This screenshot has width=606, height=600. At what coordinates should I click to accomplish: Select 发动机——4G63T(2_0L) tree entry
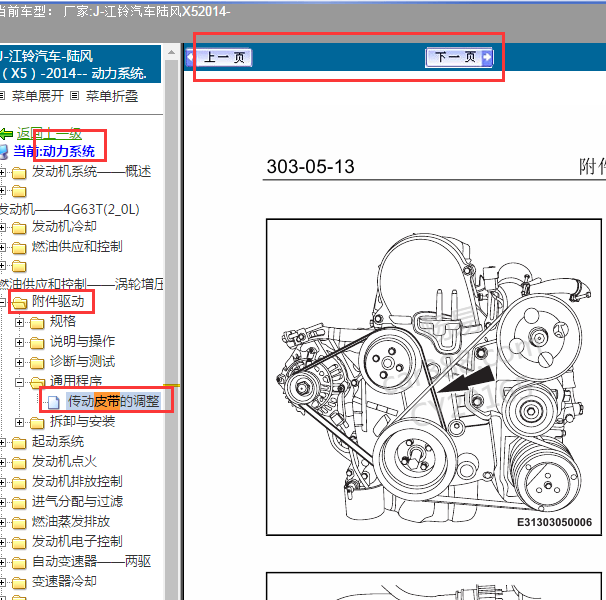tap(70, 209)
